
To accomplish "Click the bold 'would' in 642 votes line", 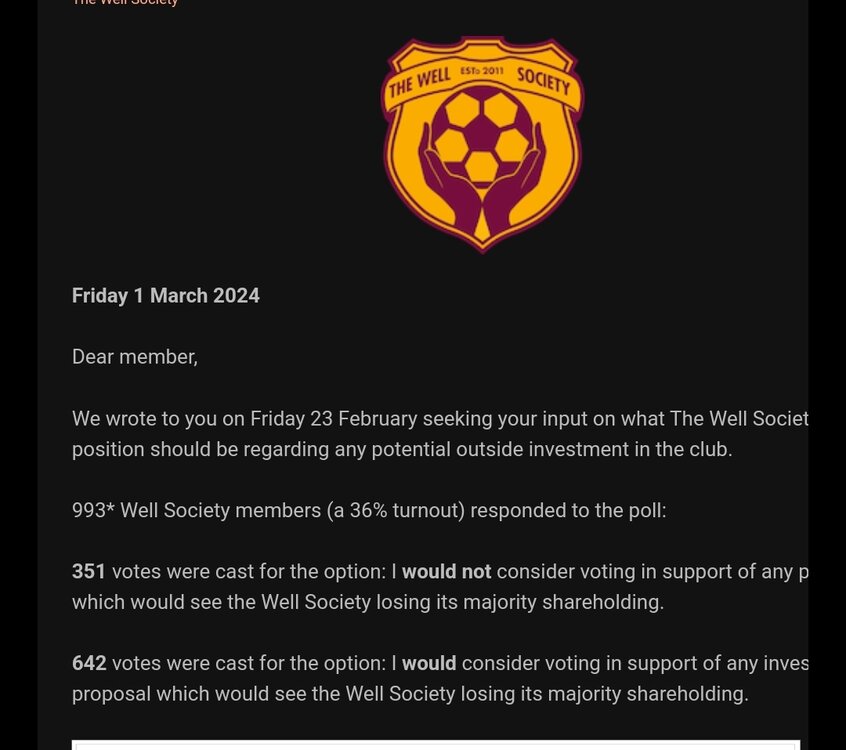I will click(429, 663).
